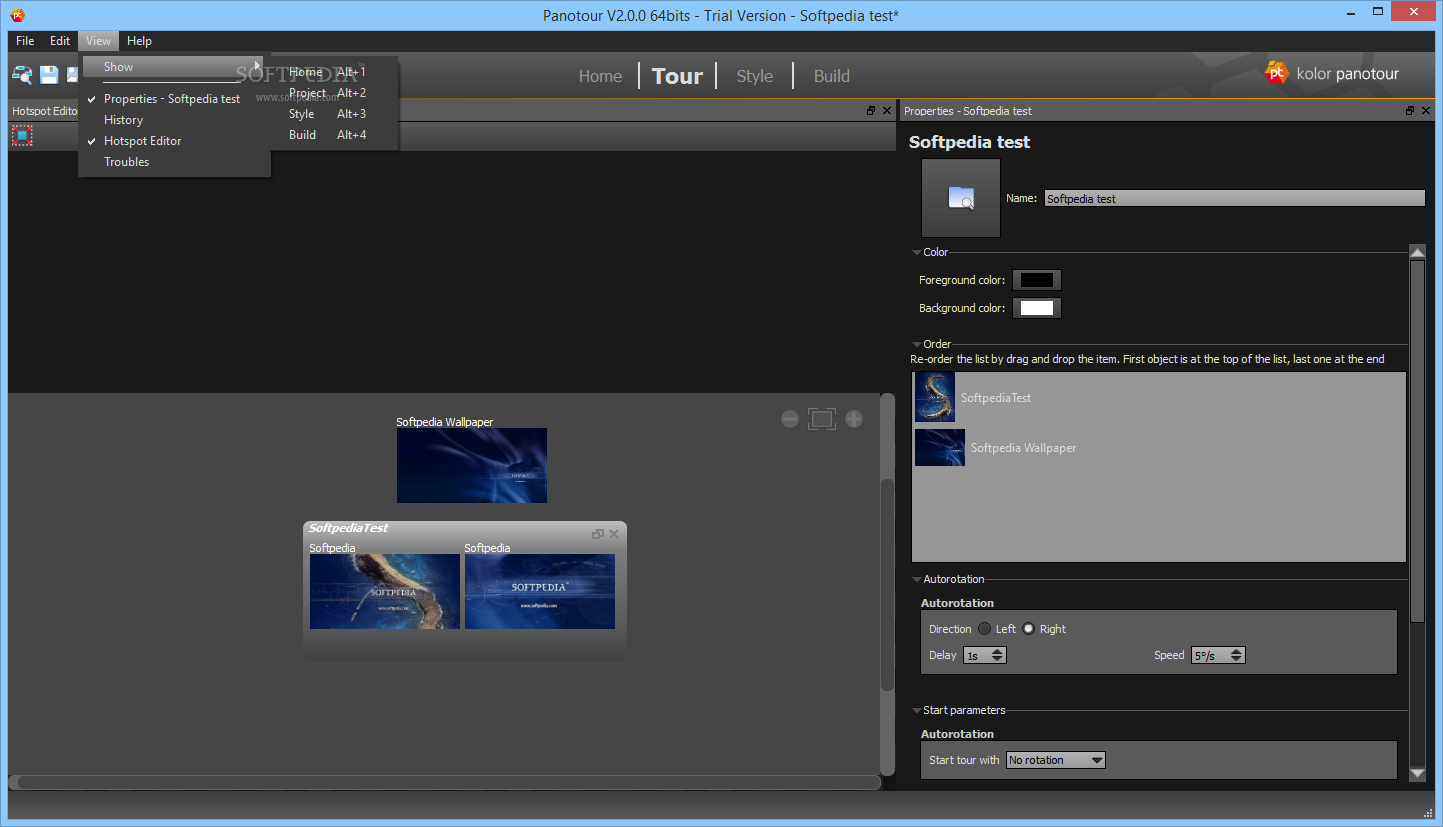Click the Properties panel scroll down arrow

tap(1417, 774)
